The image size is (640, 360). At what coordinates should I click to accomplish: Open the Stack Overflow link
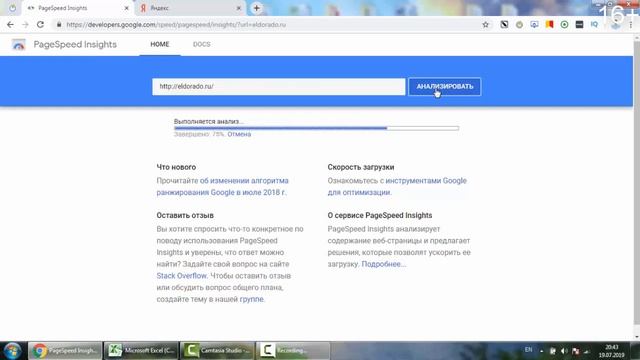click(182, 276)
